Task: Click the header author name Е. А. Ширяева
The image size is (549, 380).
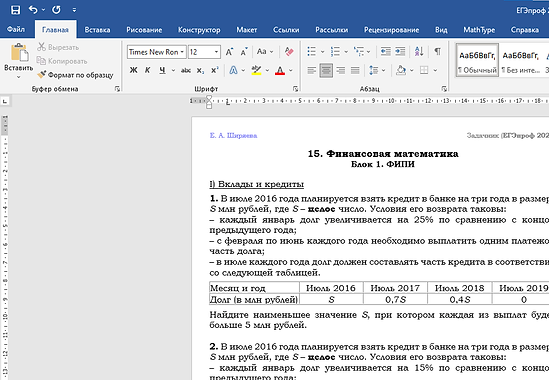Action: point(234,136)
